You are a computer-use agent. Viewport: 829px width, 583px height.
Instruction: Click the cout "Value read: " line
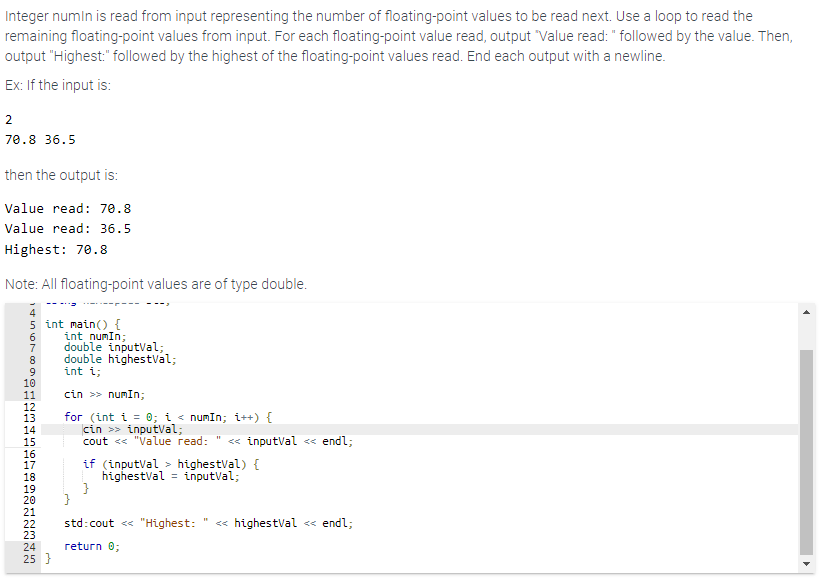point(218,441)
